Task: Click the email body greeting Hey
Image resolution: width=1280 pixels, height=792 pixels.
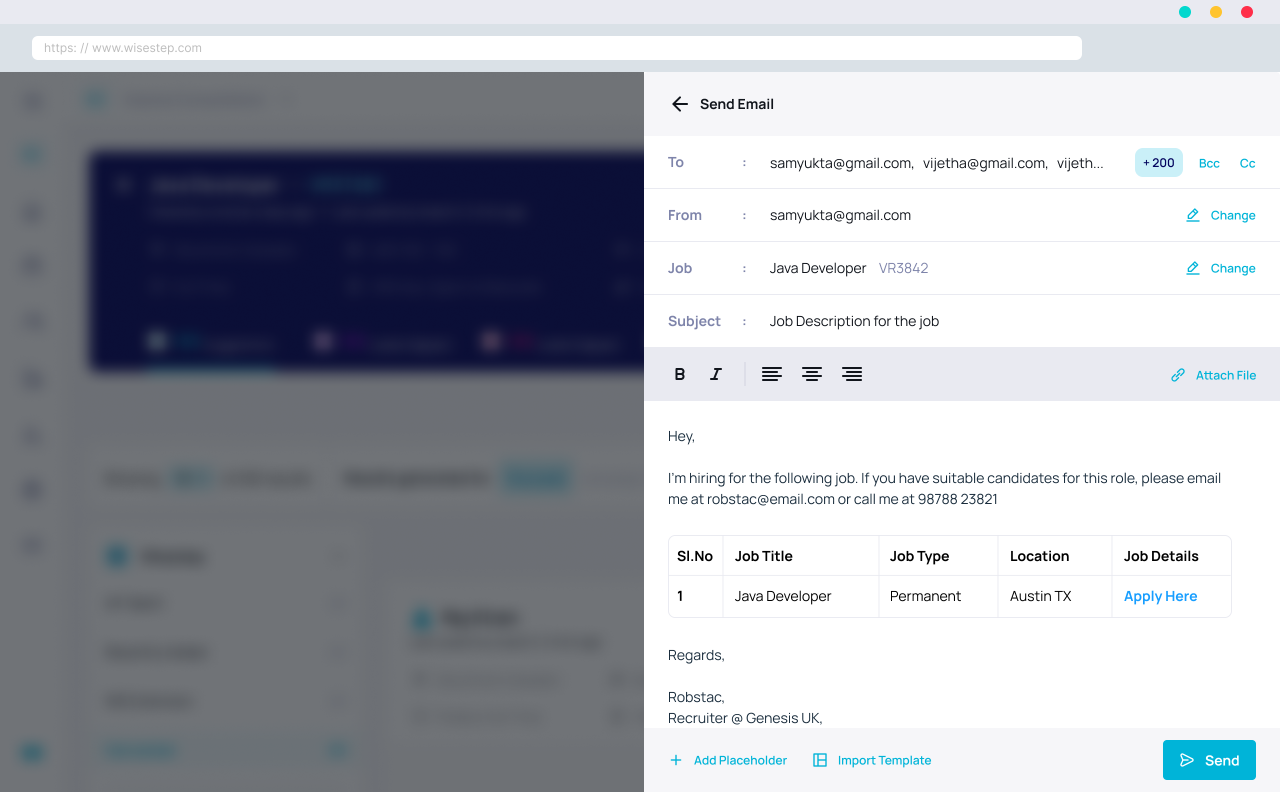Action: click(681, 436)
